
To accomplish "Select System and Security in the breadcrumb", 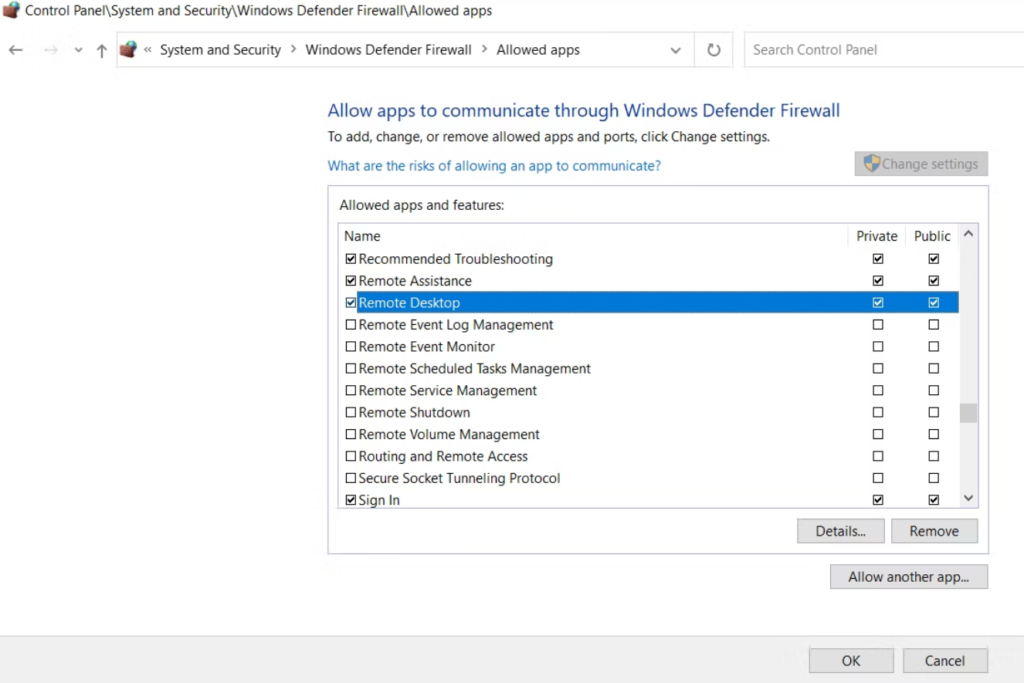I will [x=220, y=49].
